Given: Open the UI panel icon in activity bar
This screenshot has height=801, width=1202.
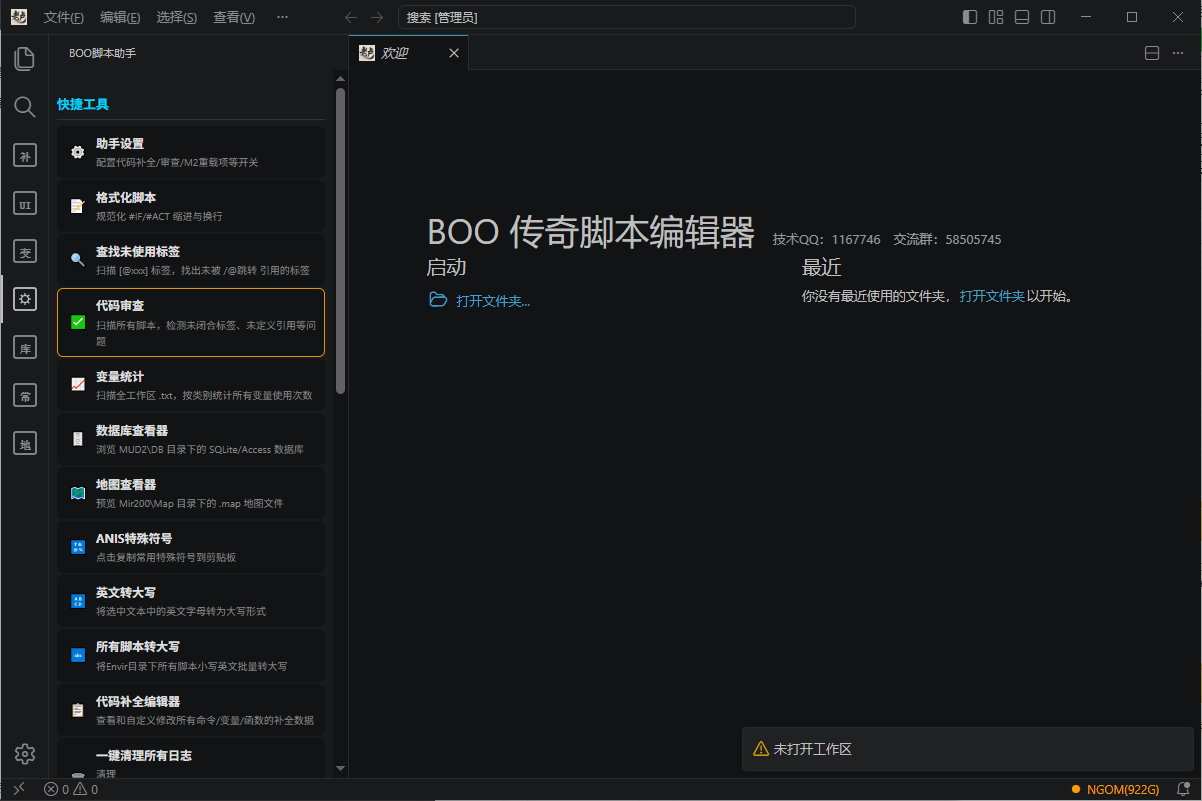Looking at the screenshot, I should click(x=25, y=204).
